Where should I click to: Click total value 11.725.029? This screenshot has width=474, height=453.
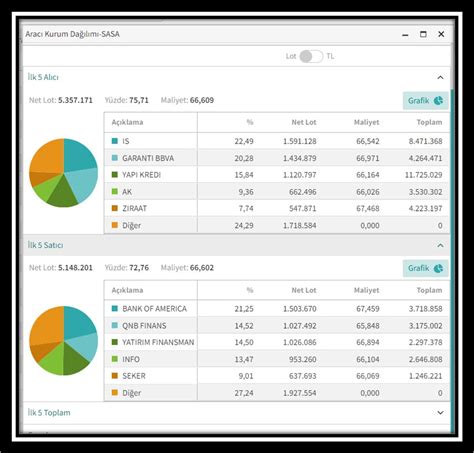pyautogui.click(x=424, y=175)
